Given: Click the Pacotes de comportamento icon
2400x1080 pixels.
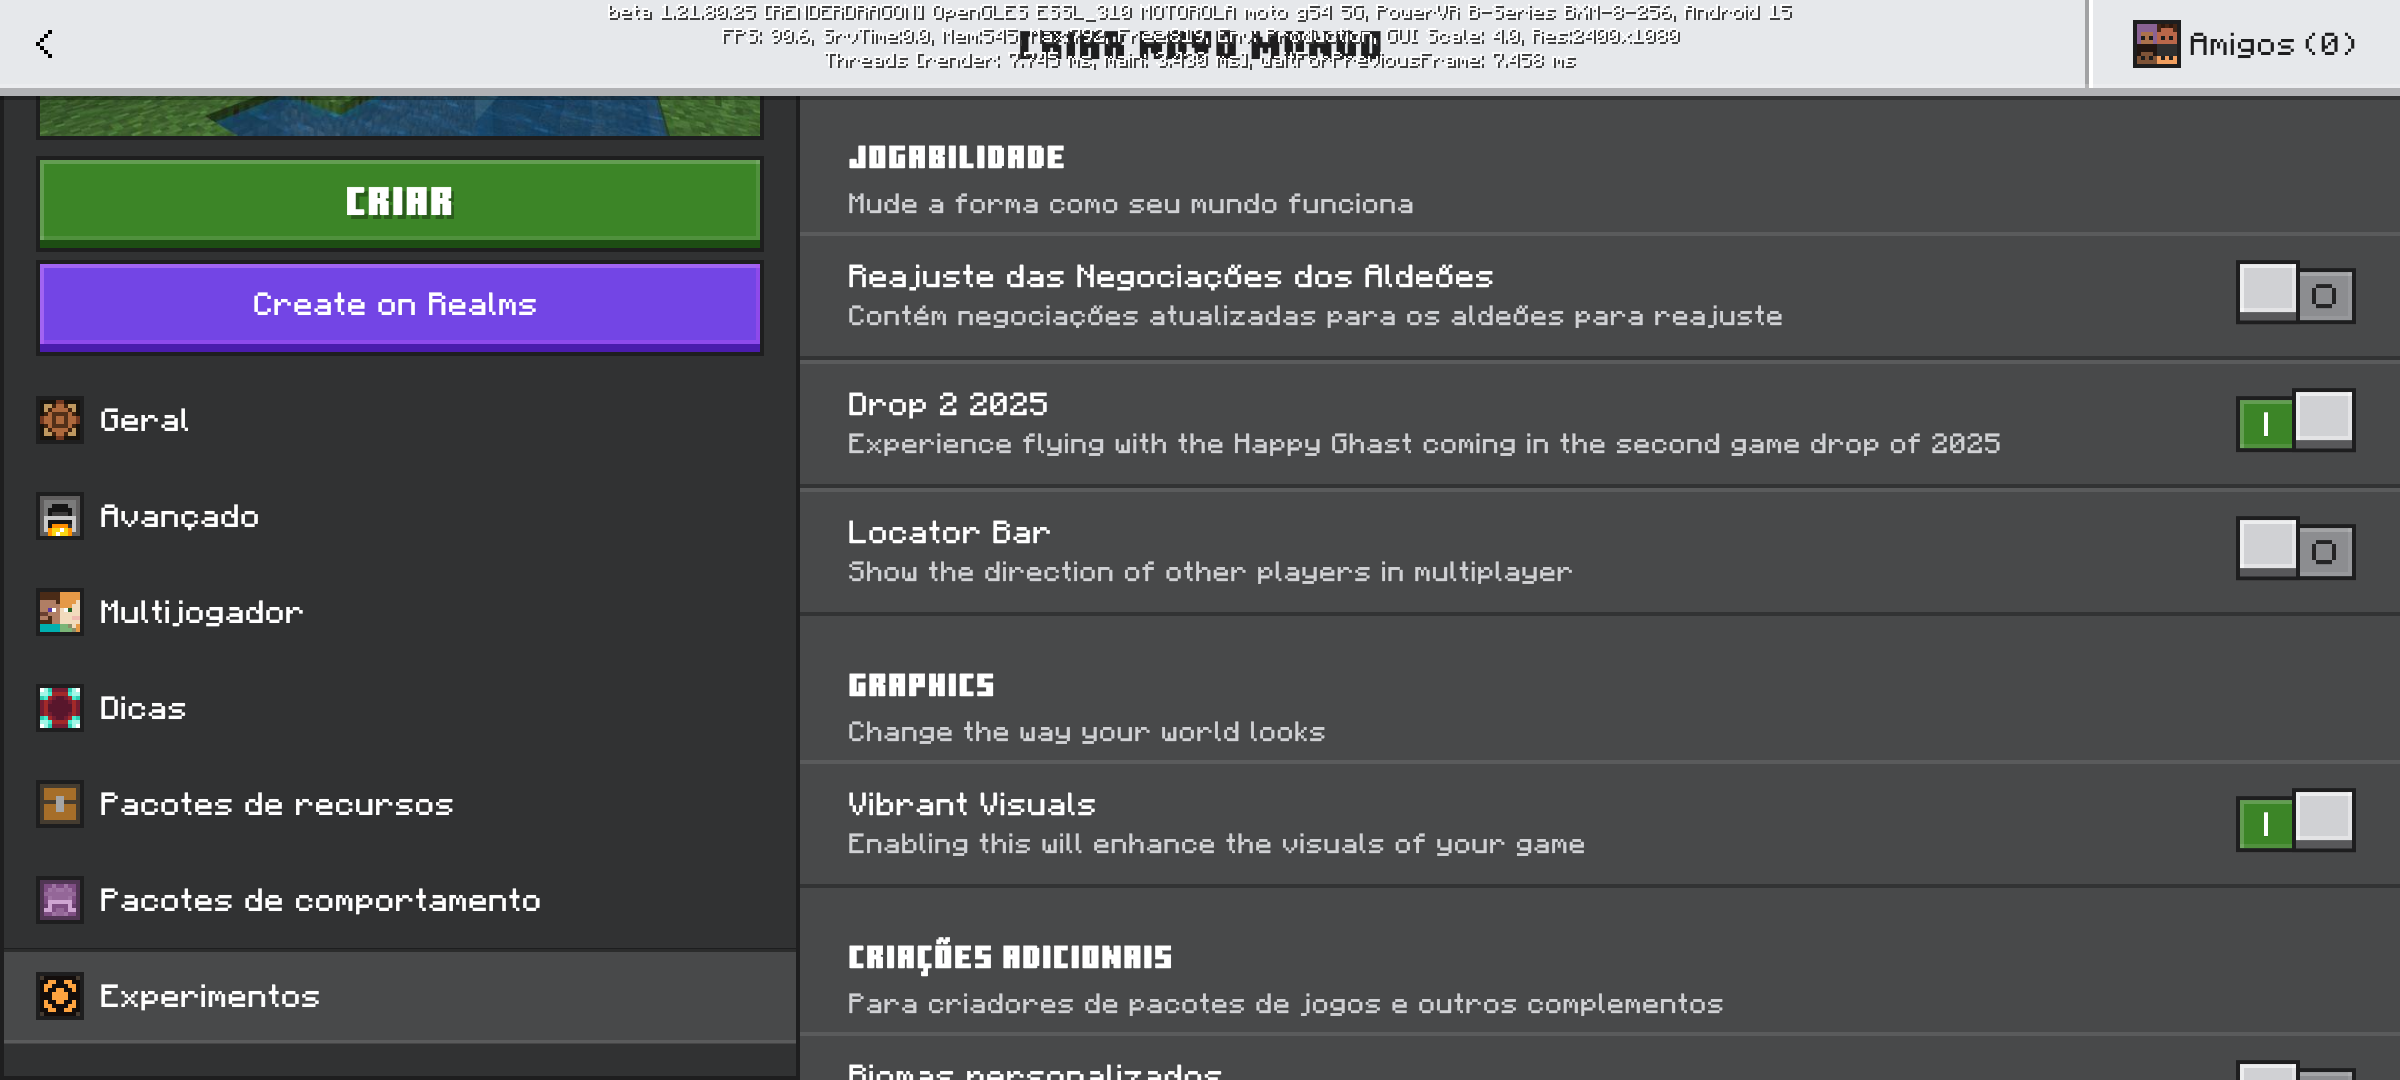Looking at the screenshot, I should pos(60,900).
